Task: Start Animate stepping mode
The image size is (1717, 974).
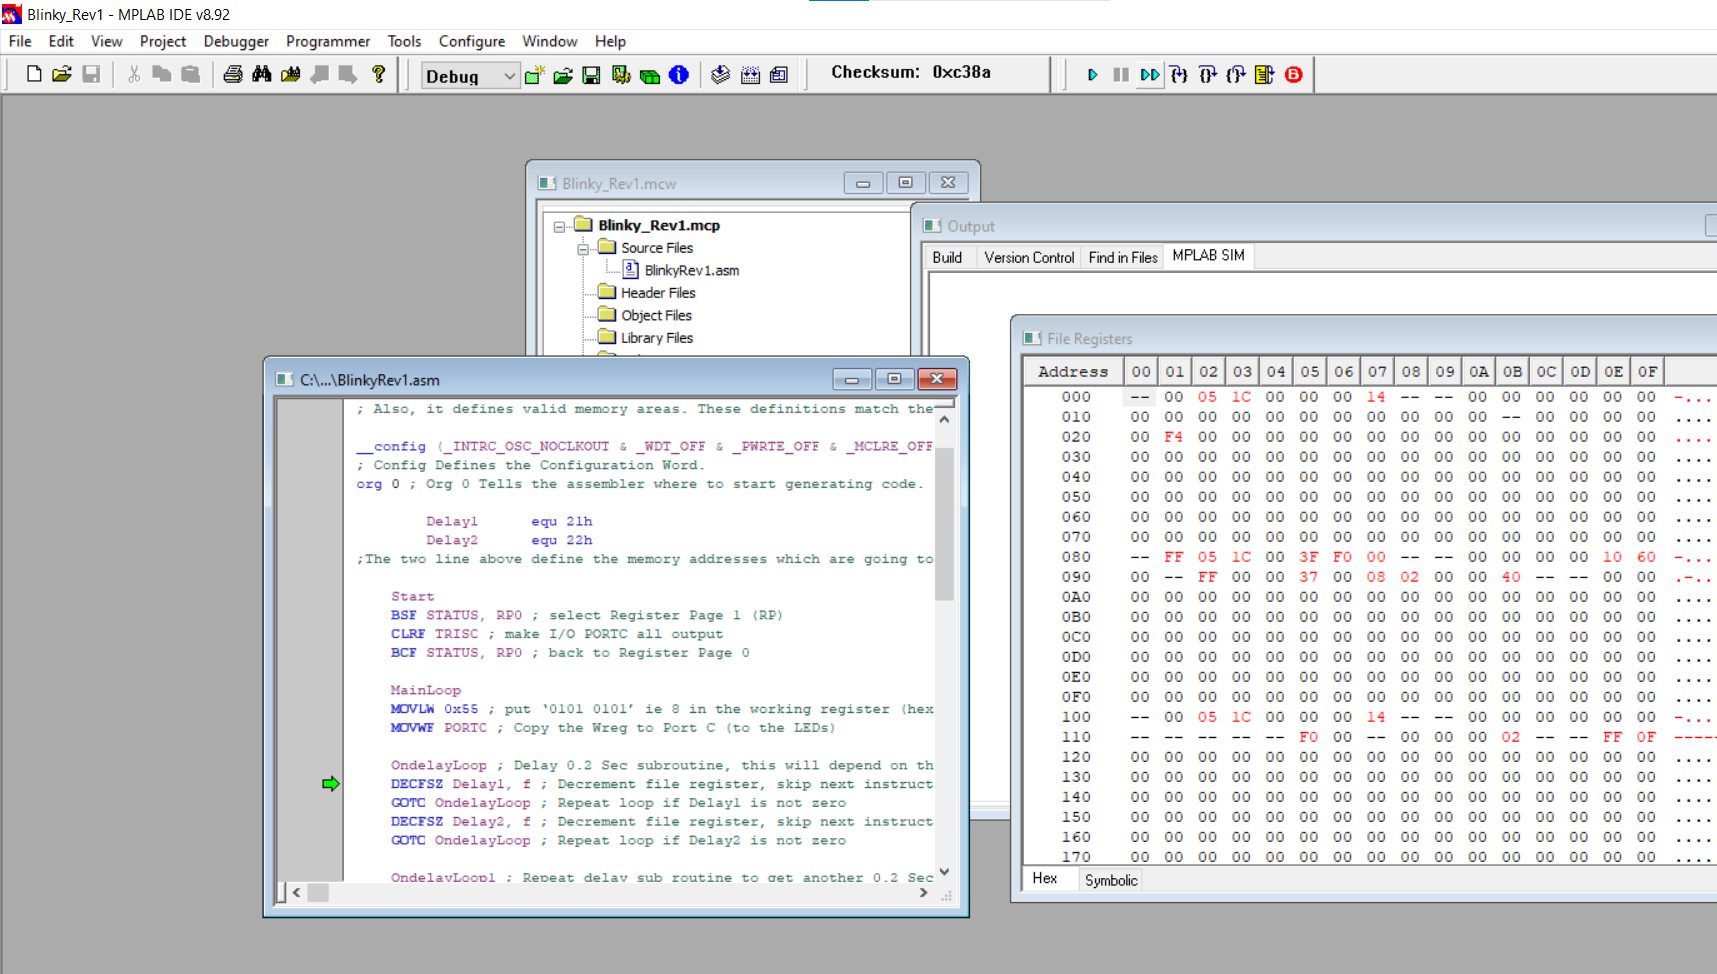Action: pos(1148,73)
